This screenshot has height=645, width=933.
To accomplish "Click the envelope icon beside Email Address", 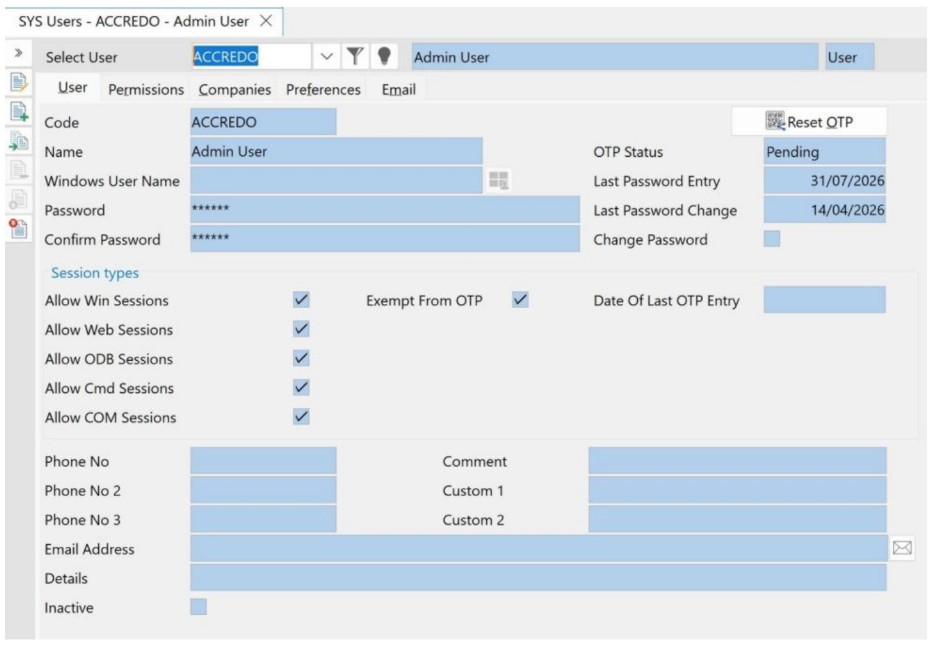I will (x=902, y=547).
